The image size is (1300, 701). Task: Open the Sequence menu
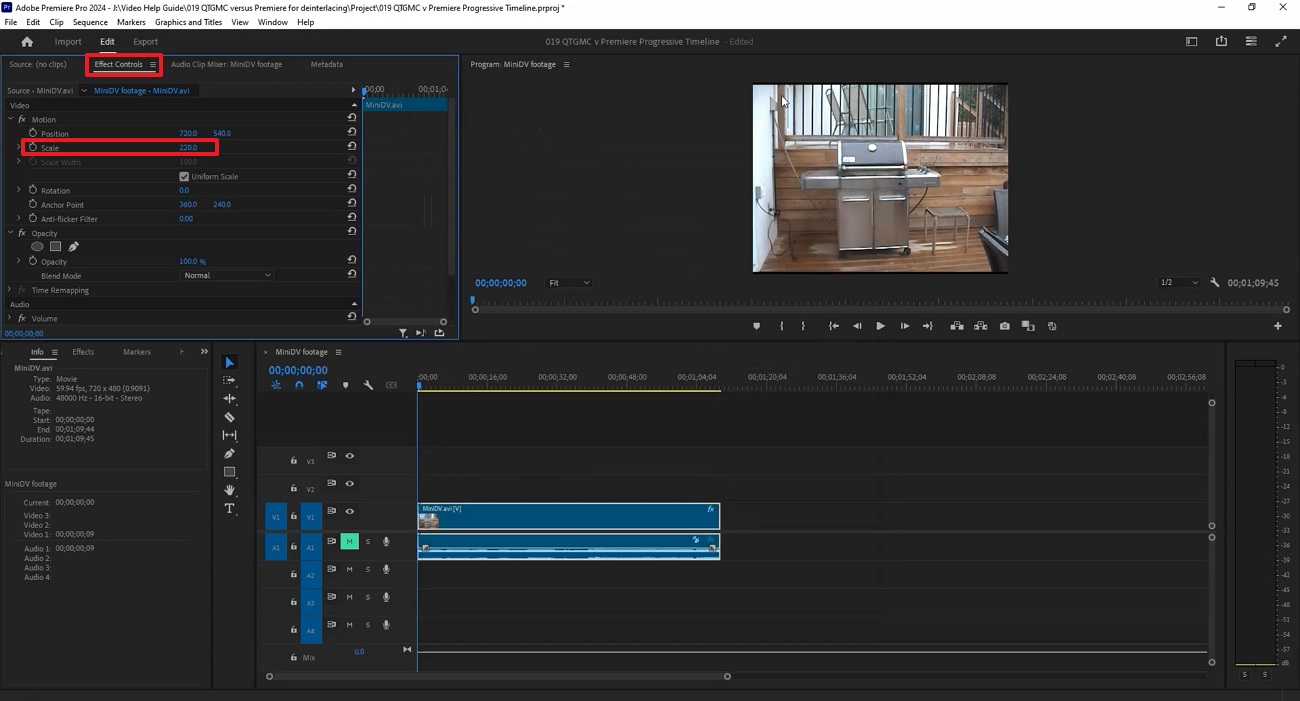point(90,22)
